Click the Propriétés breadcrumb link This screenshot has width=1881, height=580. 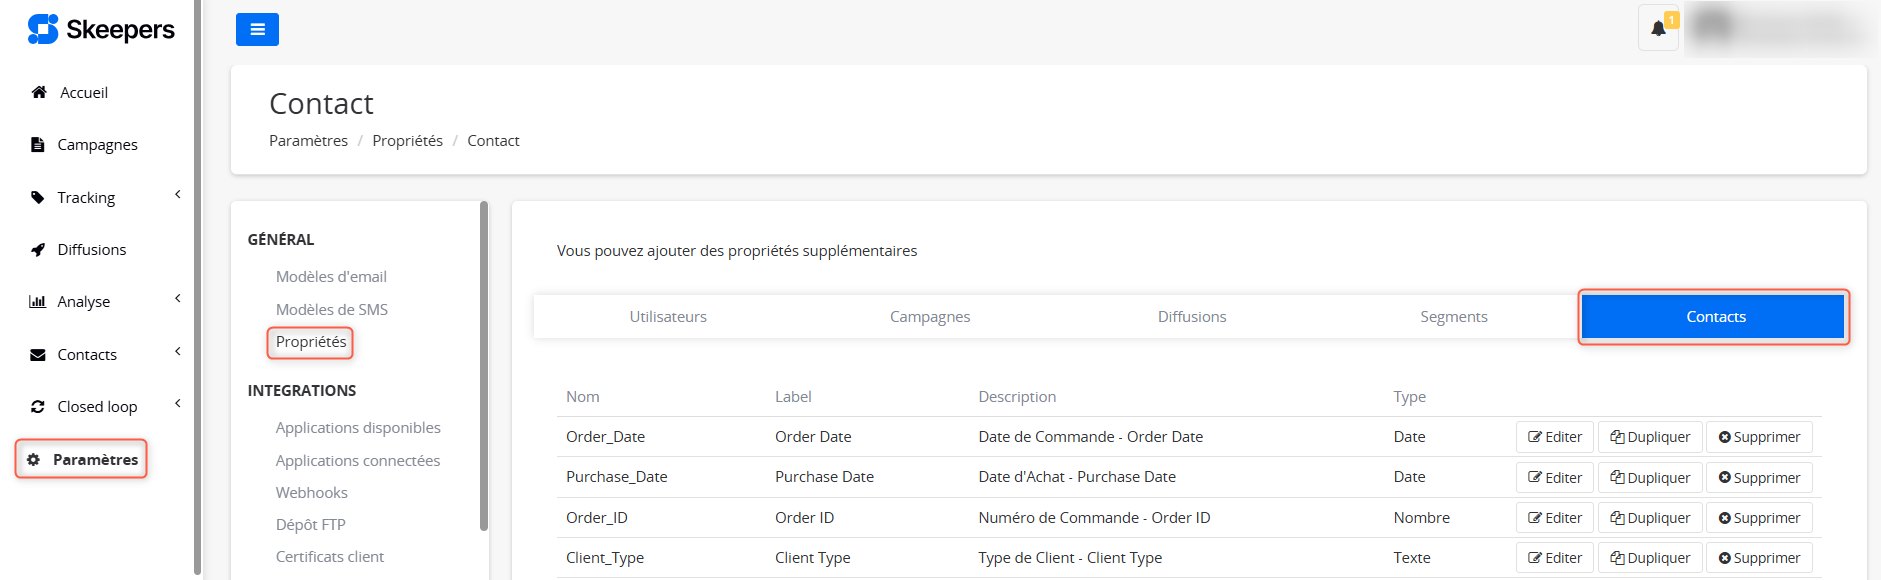point(407,141)
